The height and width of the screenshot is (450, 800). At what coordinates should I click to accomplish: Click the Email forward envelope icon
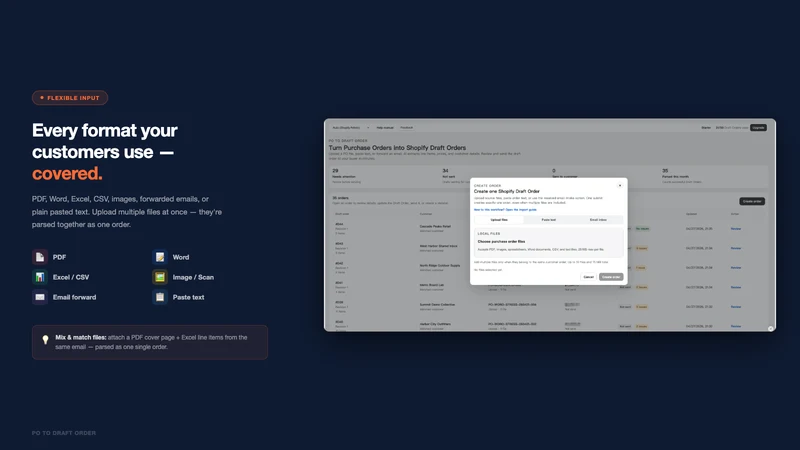point(40,296)
